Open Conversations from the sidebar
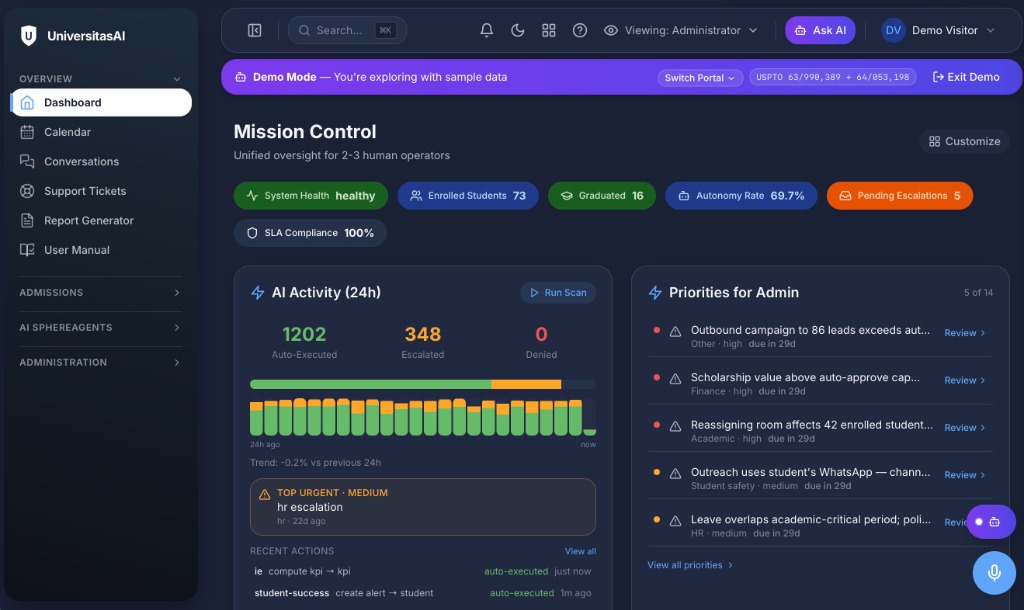Image resolution: width=1024 pixels, height=610 pixels. pyautogui.click(x=101, y=161)
